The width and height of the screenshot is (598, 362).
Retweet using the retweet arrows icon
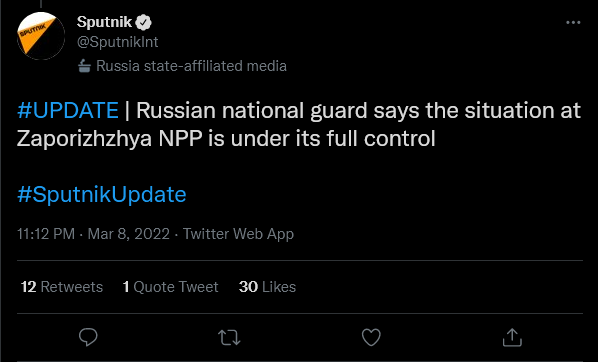229,338
